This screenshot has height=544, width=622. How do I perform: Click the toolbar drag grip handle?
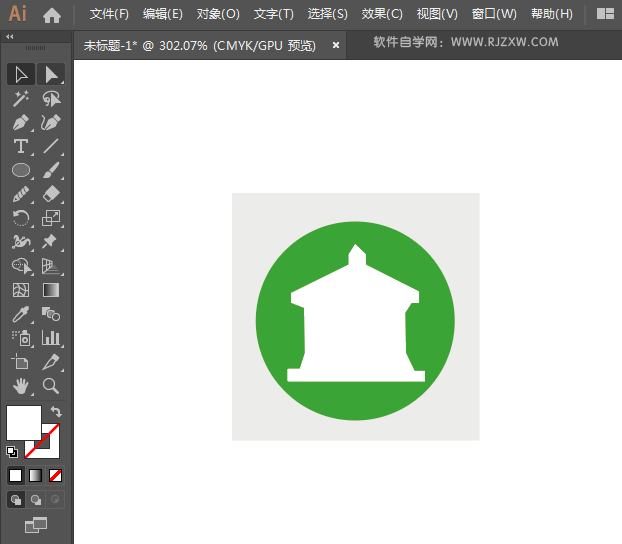[x=36, y=48]
